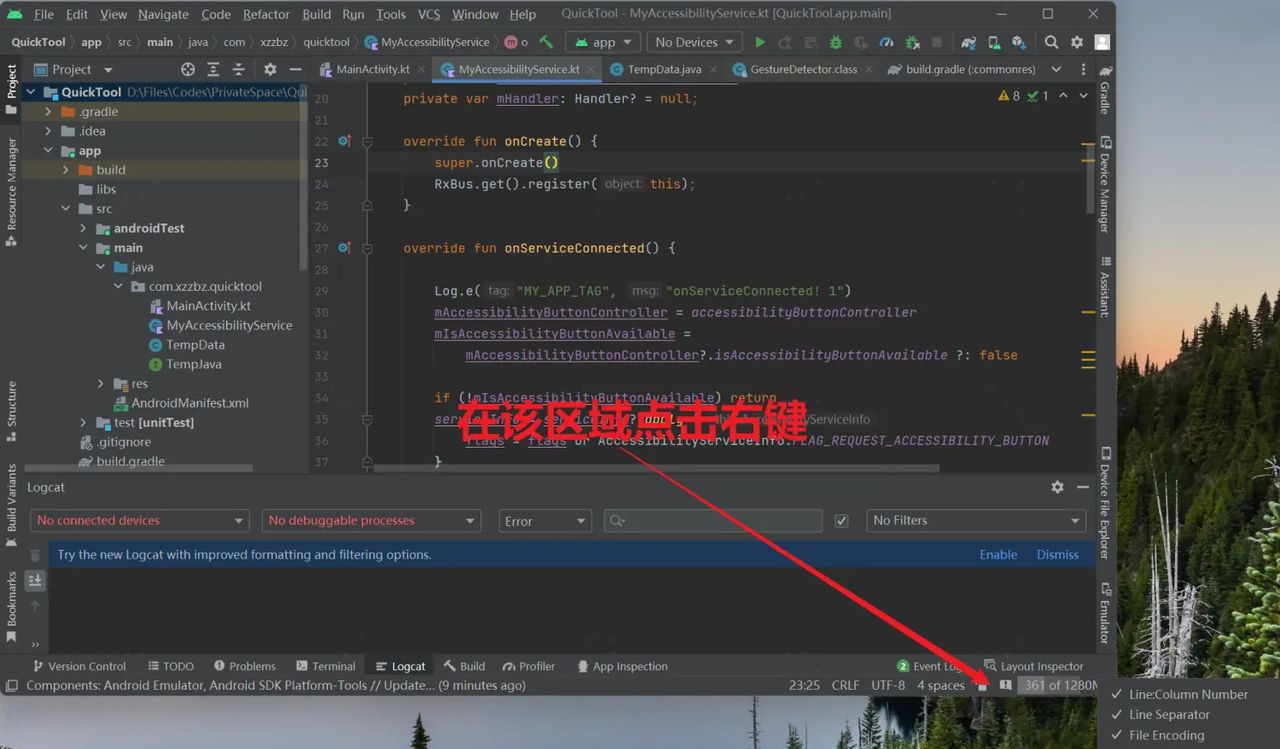This screenshot has width=1280, height=749.
Task: Open the Debug app tool
Action: pos(837,42)
